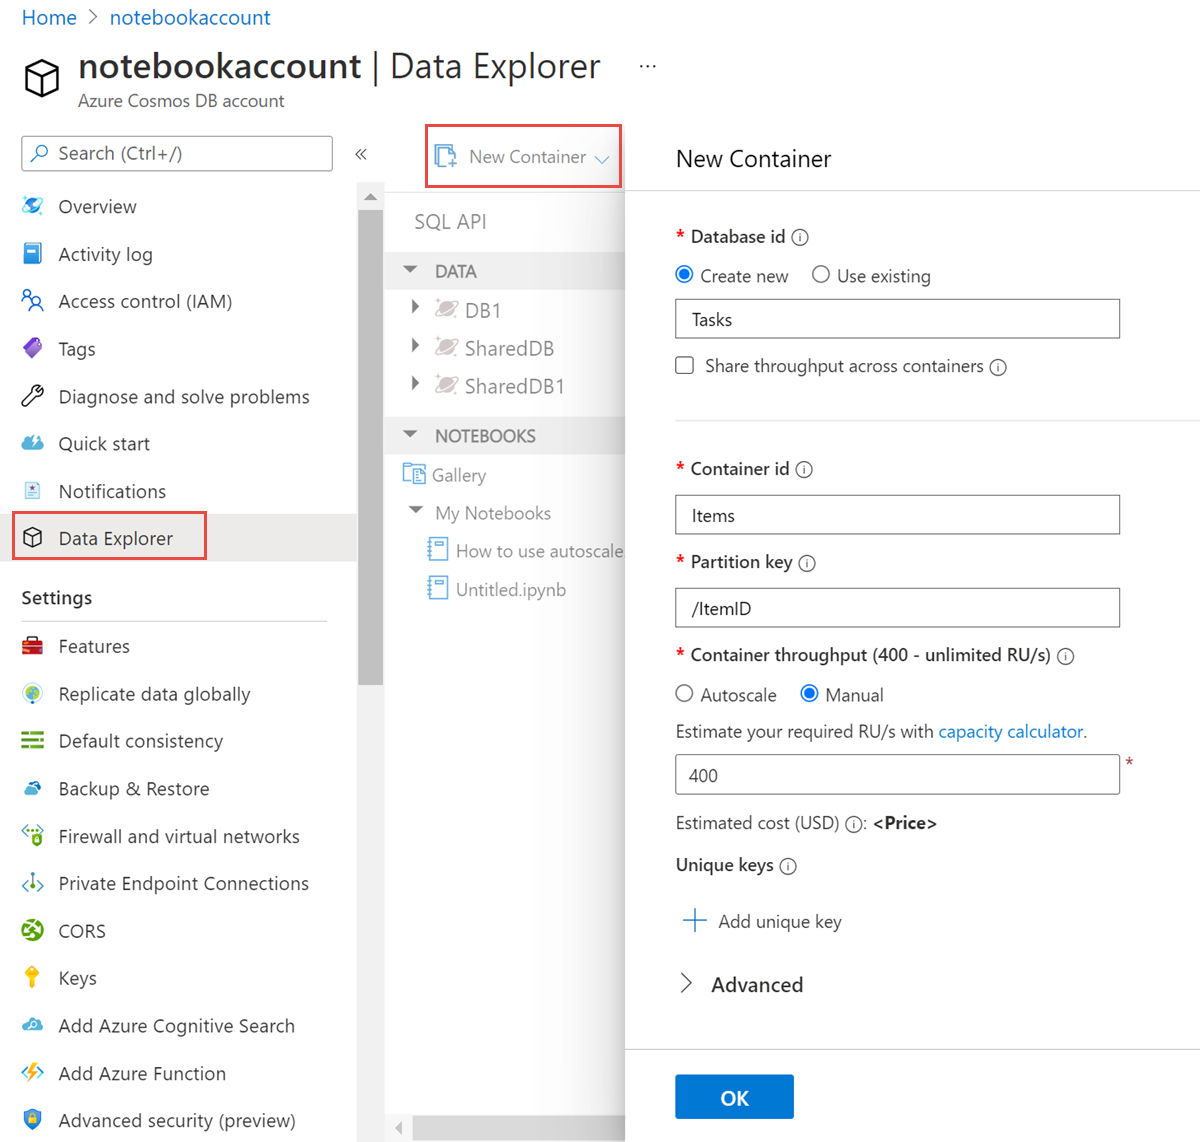The width and height of the screenshot is (1200, 1142).
Task: Open the capacity calculator link
Action: click(1010, 731)
